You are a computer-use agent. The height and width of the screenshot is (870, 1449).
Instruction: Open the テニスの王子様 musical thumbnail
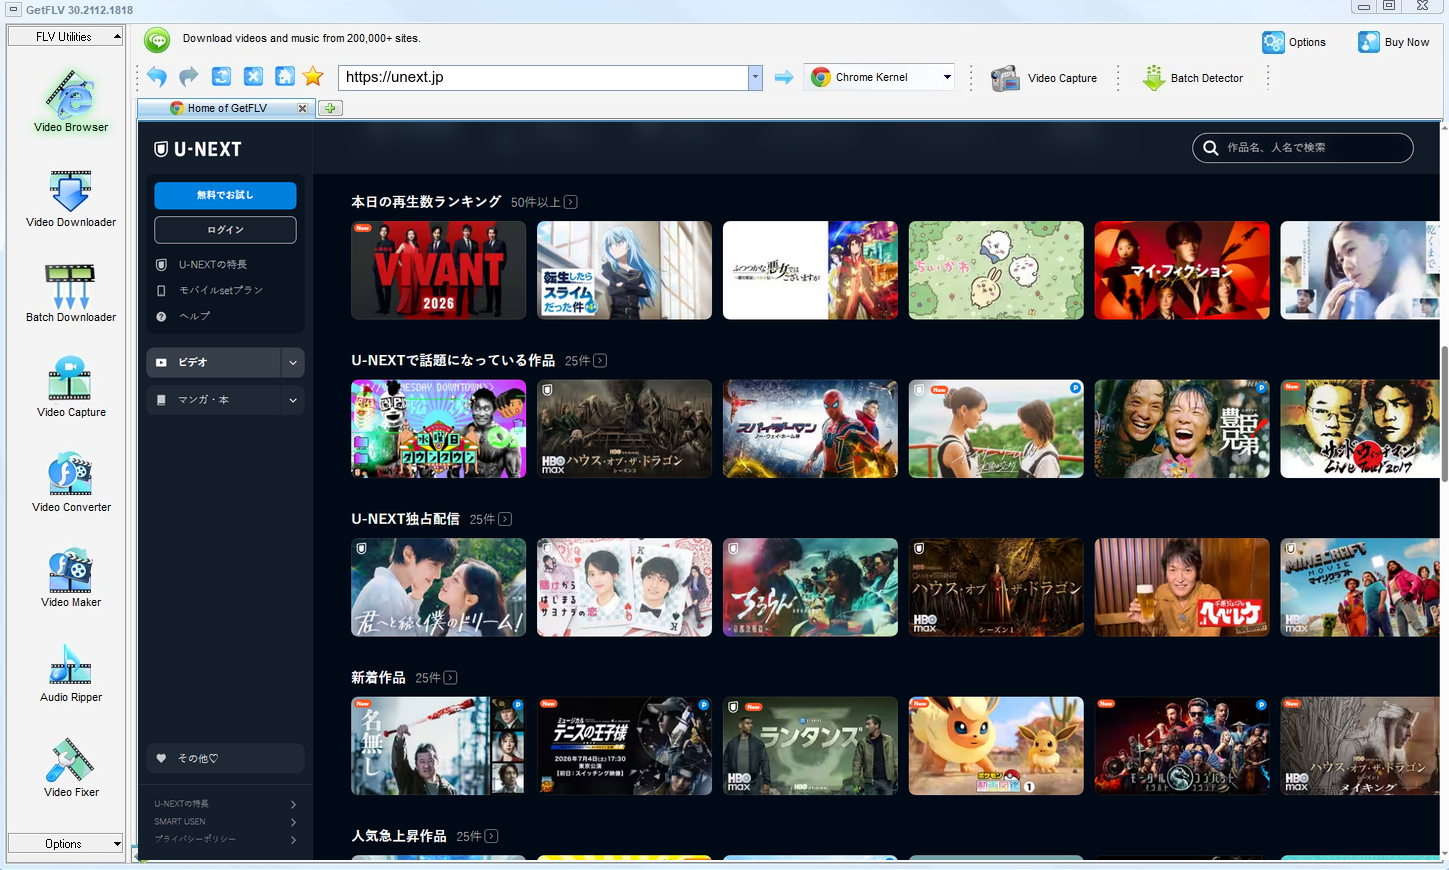tap(624, 746)
